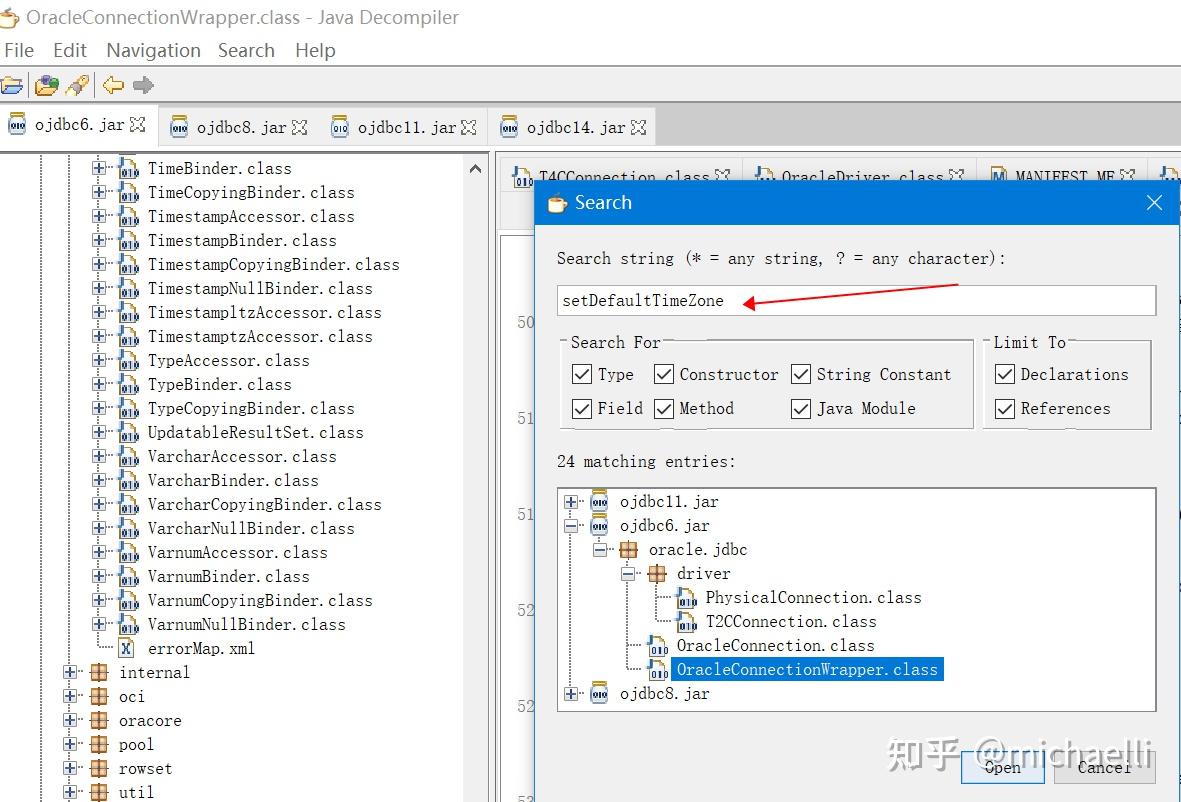Viewport: 1181px width, 802px height.
Task: Disable the String Constant checkbox
Action: coord(801,374)
